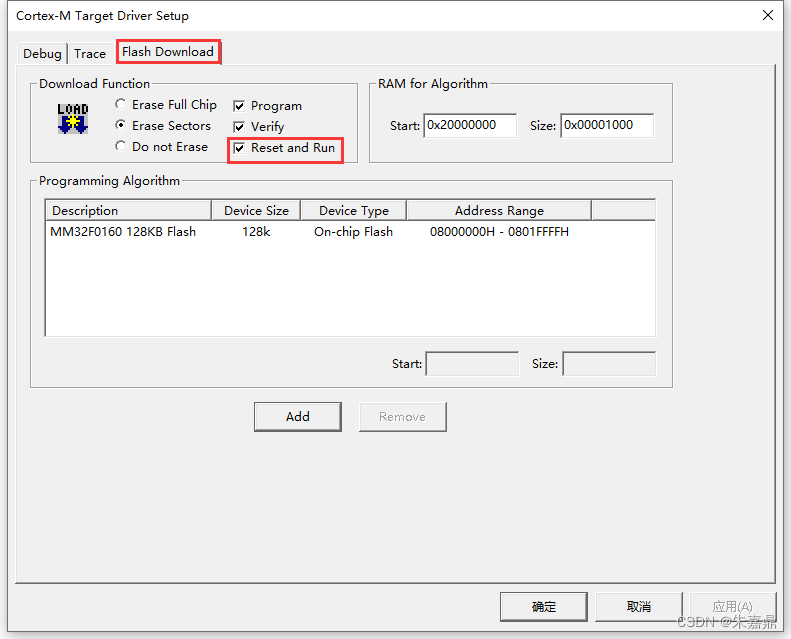Uncheck the Verify checkbox
This screenshot has height=639, width=791.
click(239, 127)
